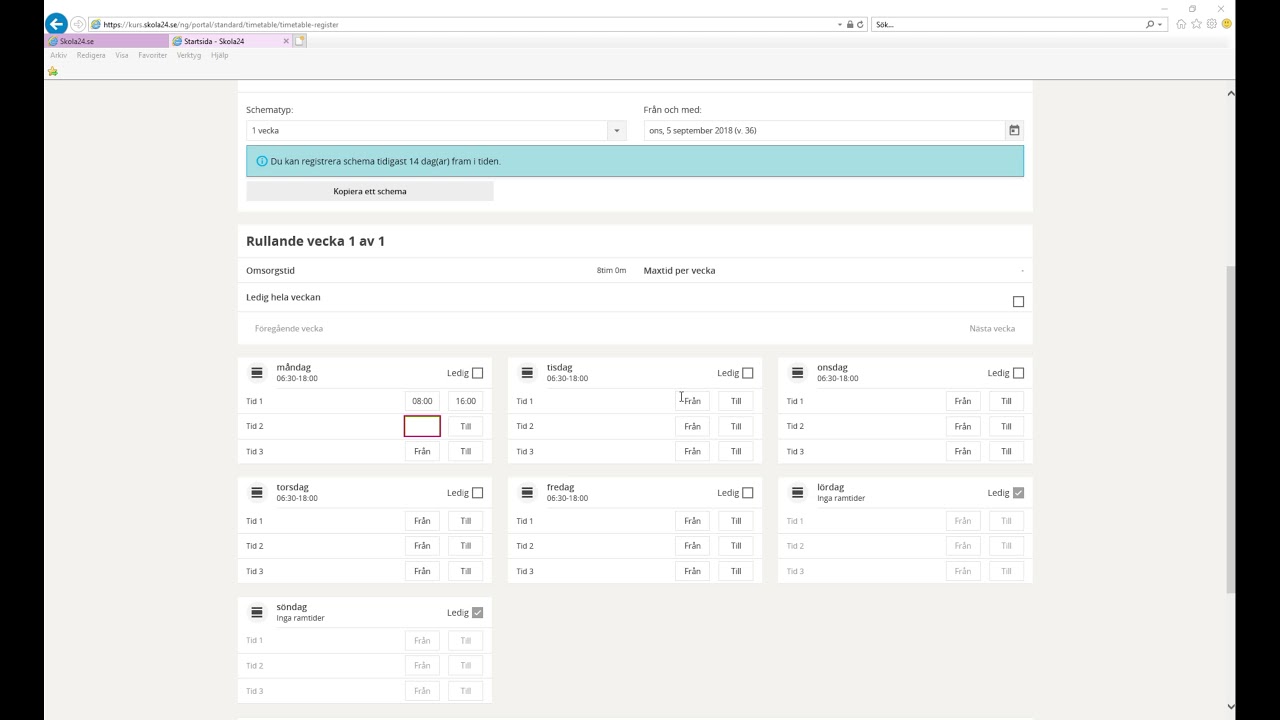
Task: Open address bar history dropdown arrow
Action: (x=840, y=24)
